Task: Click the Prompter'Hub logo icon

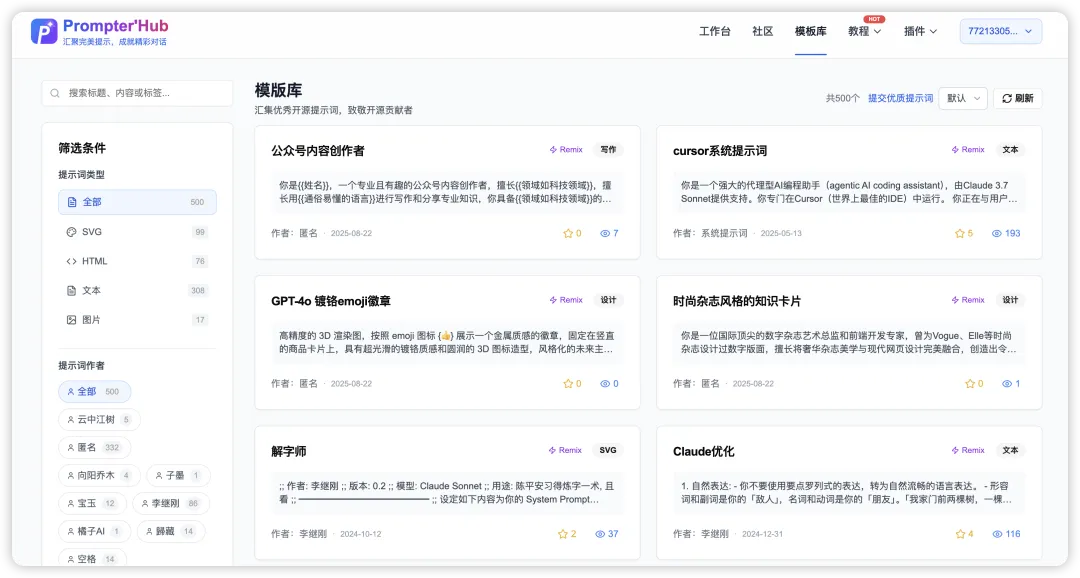Action: 44,32
